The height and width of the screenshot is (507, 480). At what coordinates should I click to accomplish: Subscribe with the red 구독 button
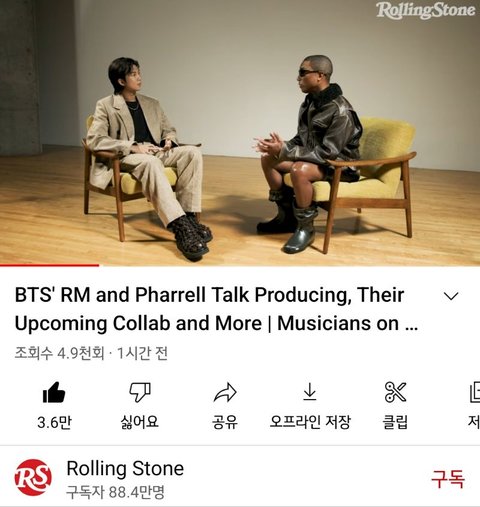tap(448, 479)
